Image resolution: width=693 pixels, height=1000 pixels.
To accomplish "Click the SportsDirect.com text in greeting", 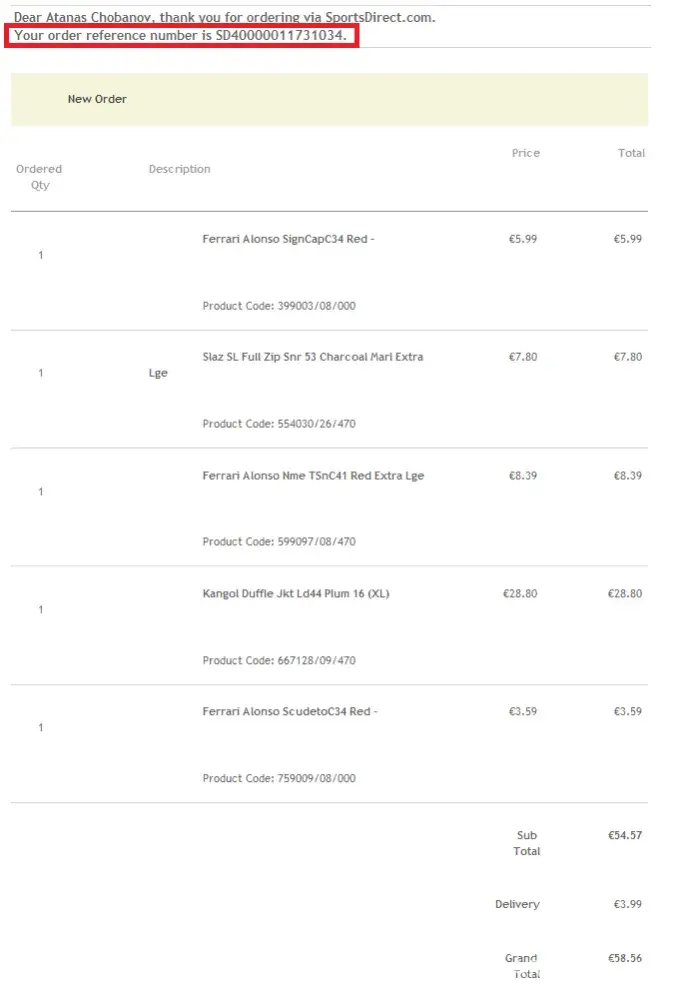I will (x=384, y=18).
